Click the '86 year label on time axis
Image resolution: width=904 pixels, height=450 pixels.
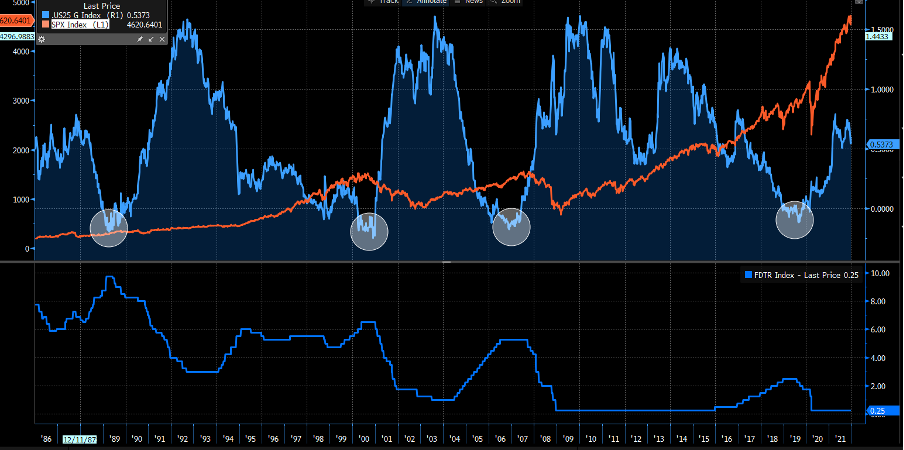(46, 439)
